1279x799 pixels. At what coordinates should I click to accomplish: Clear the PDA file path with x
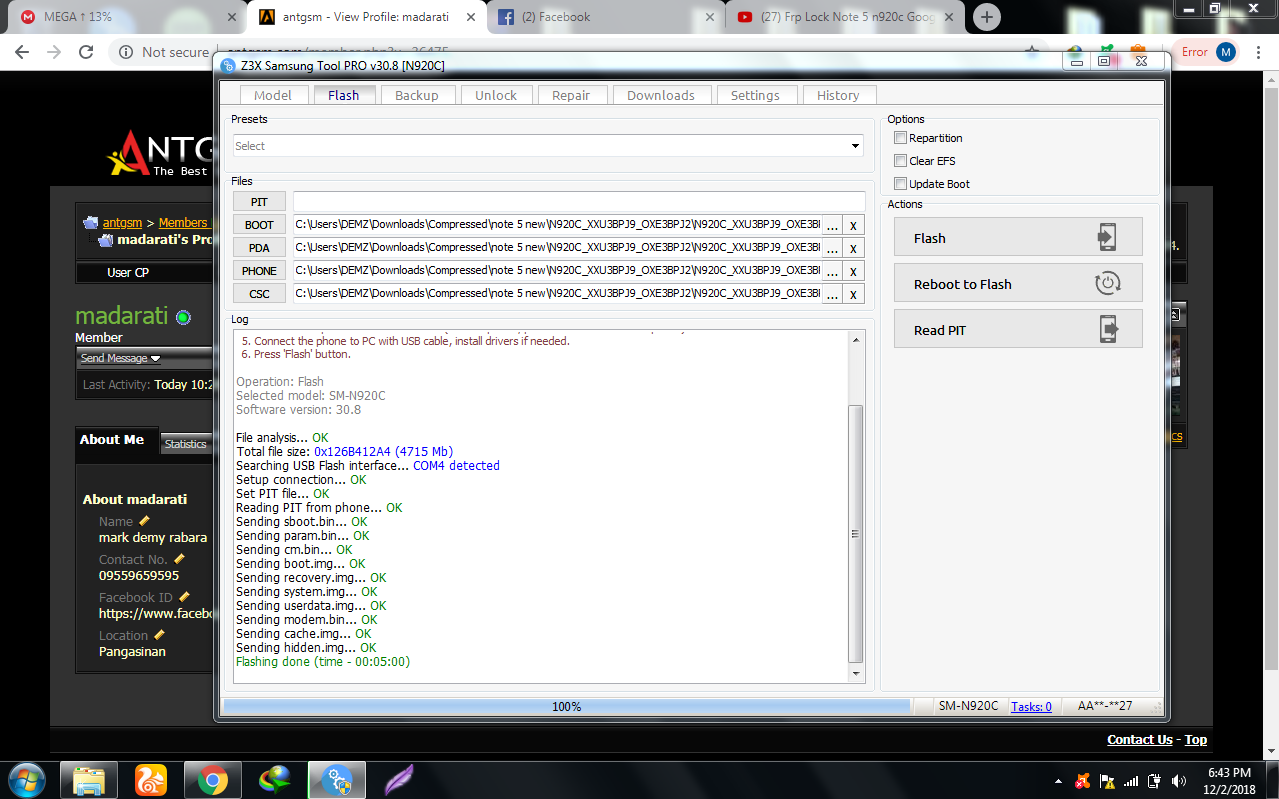coord(853,248)
